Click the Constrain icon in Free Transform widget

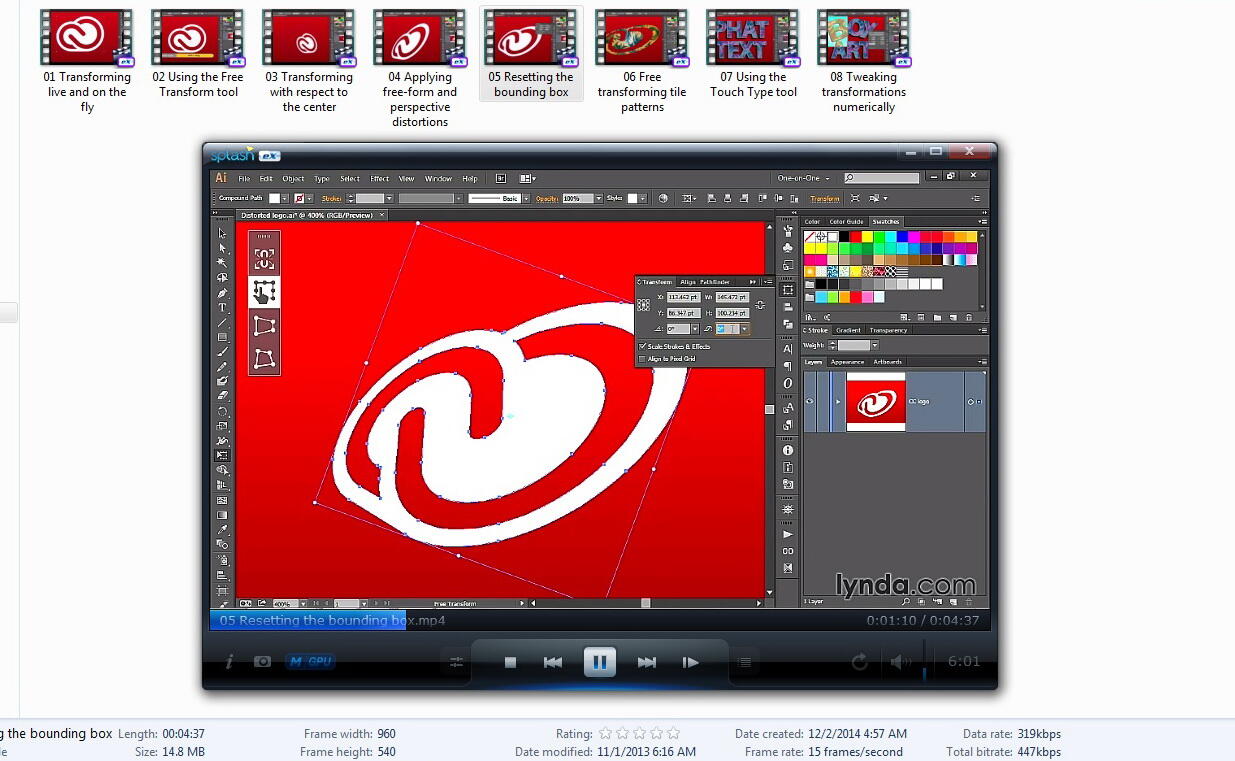click(x=264, y=259)
